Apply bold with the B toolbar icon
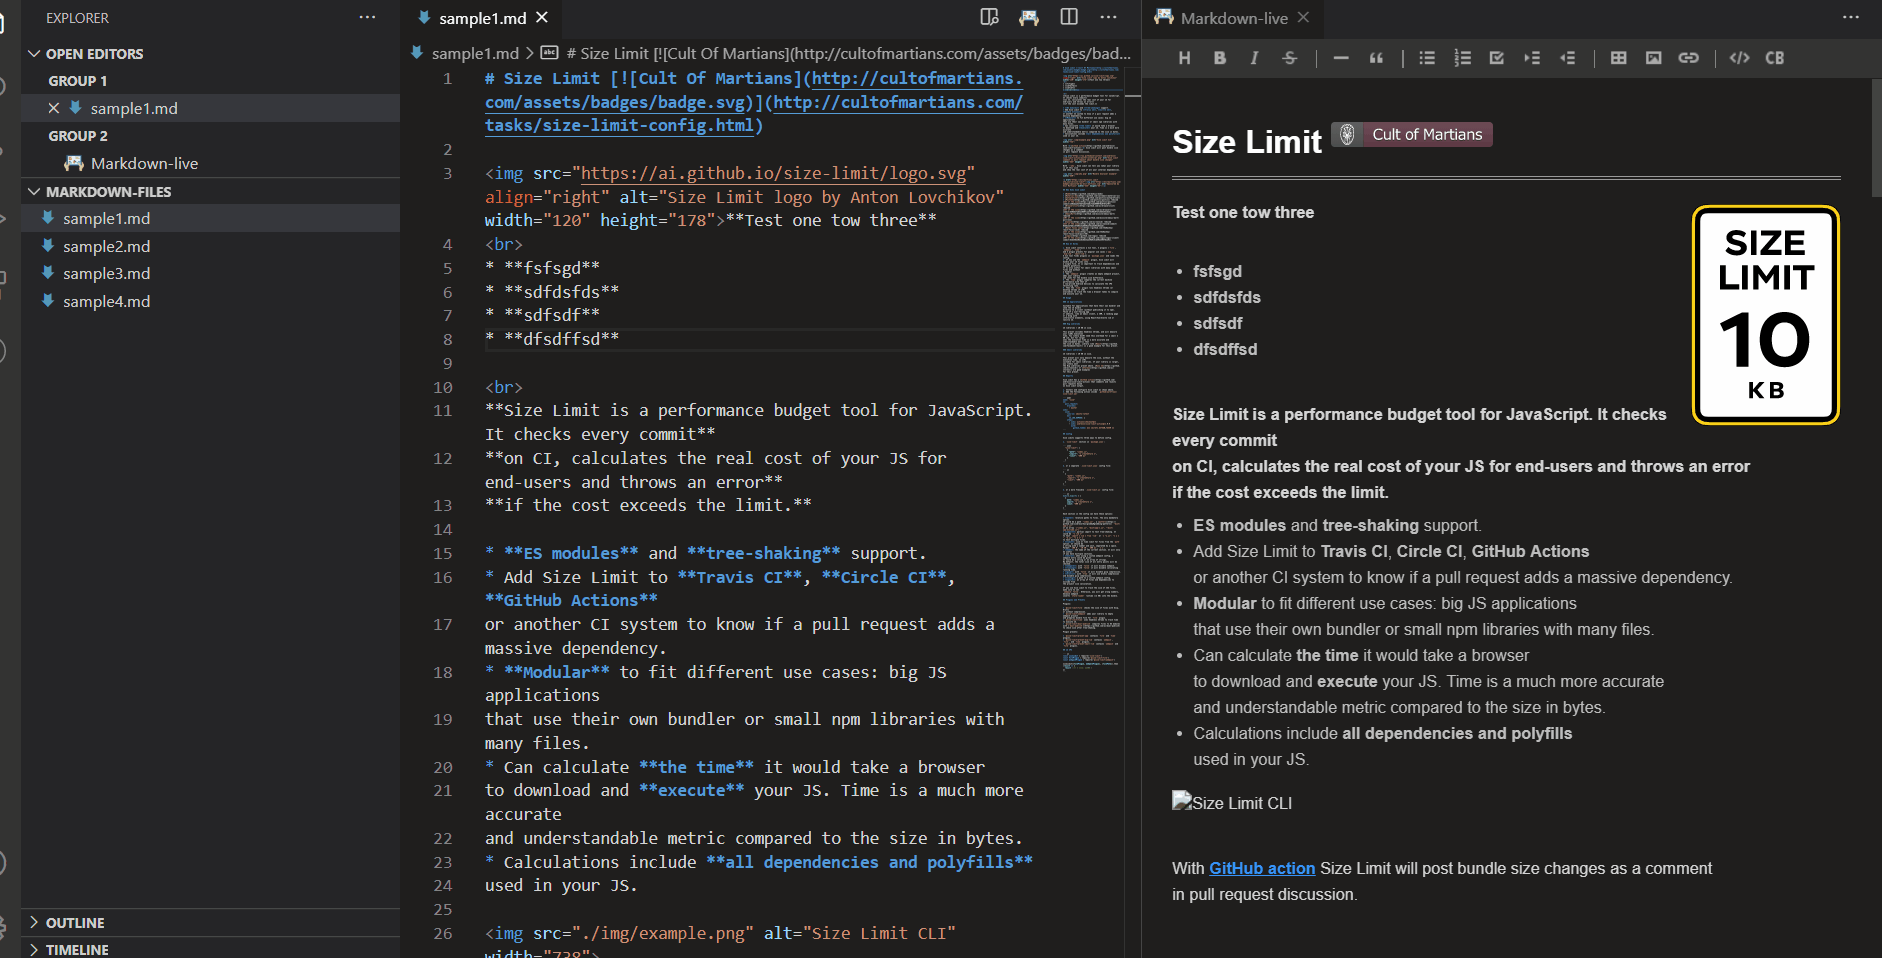The image size is (1882, 958). pos(1219,58)
